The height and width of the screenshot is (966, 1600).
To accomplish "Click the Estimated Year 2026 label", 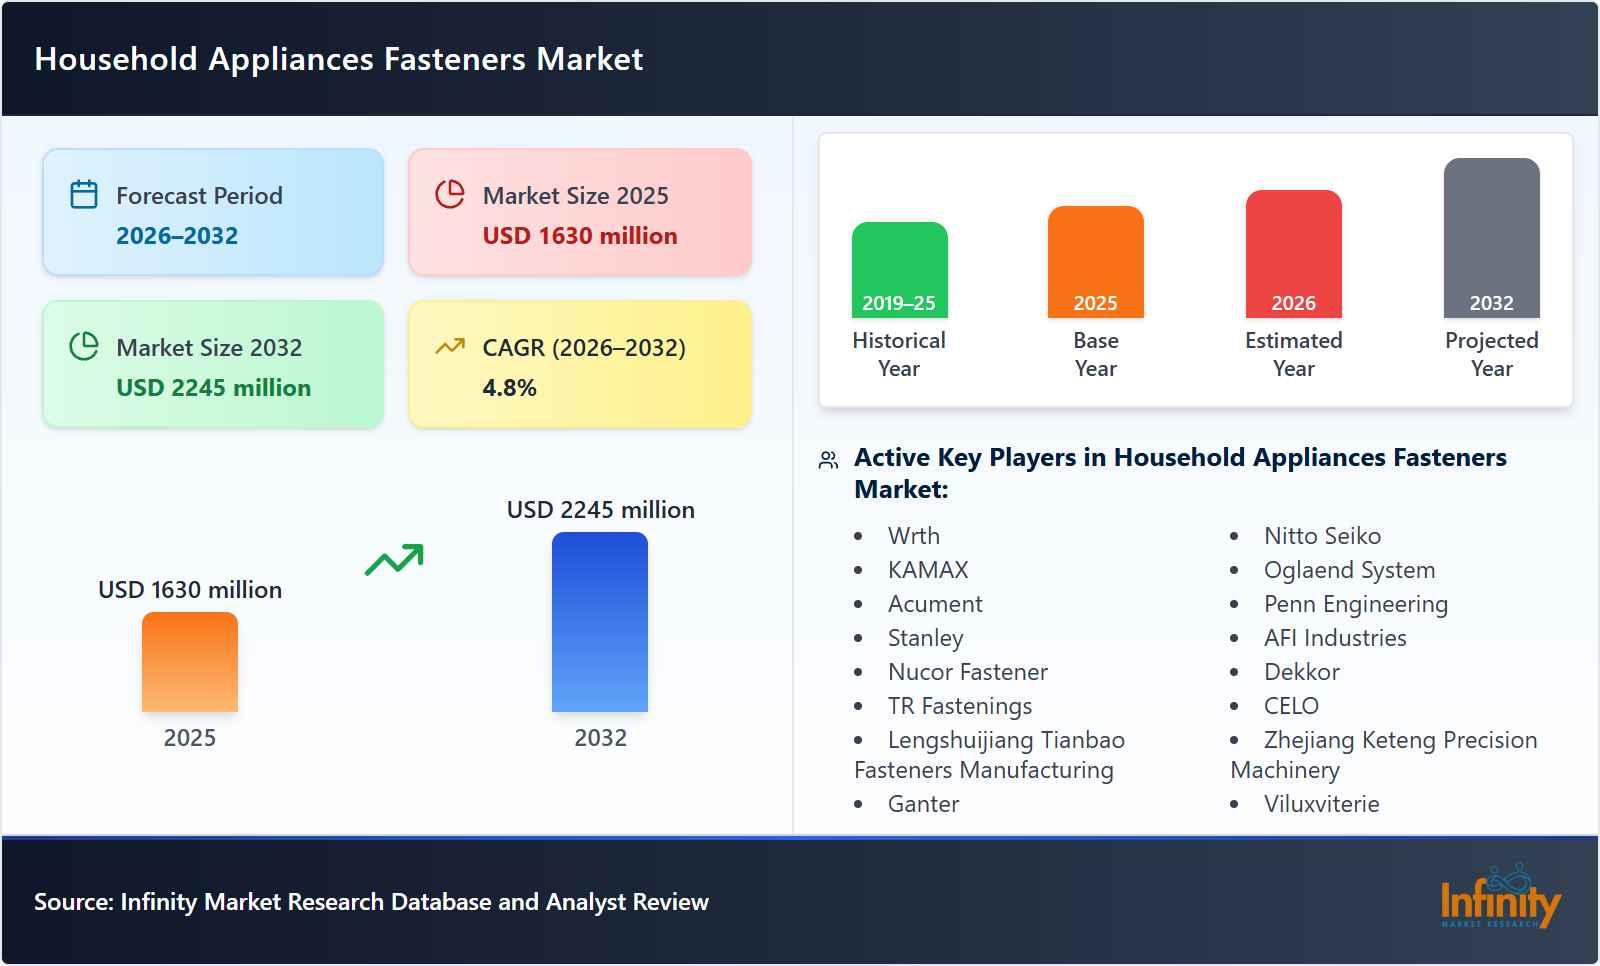I will click(x=1293, y=303).
